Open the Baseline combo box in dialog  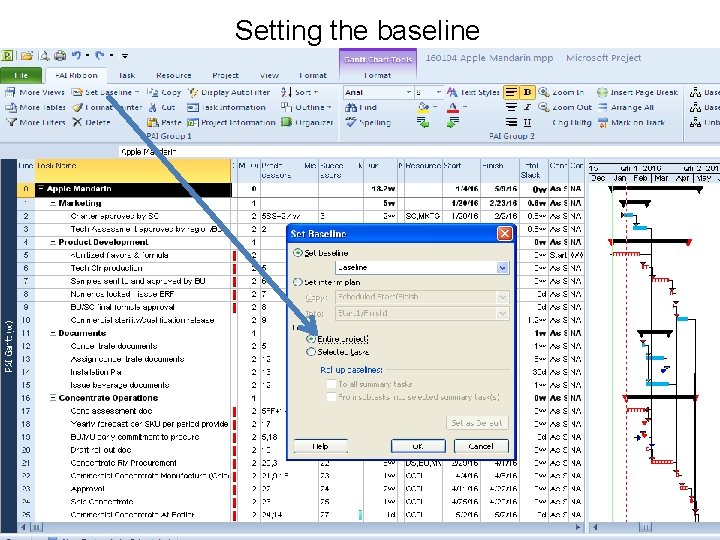[502, 267]
